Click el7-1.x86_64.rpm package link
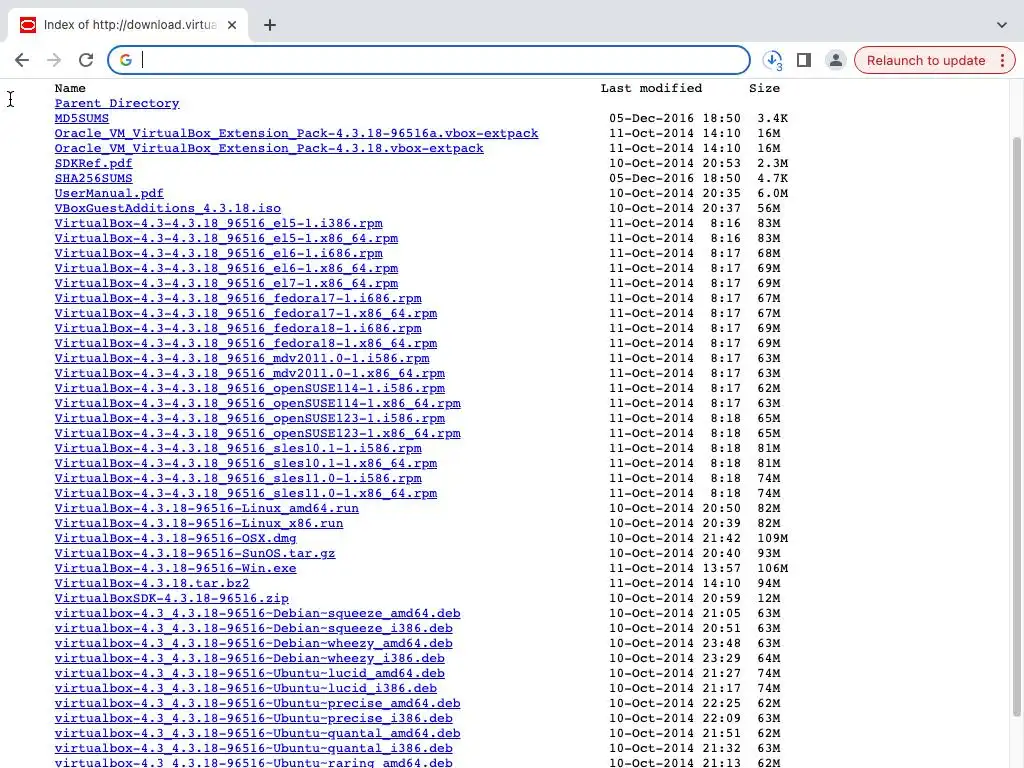 tap(227, 283)
